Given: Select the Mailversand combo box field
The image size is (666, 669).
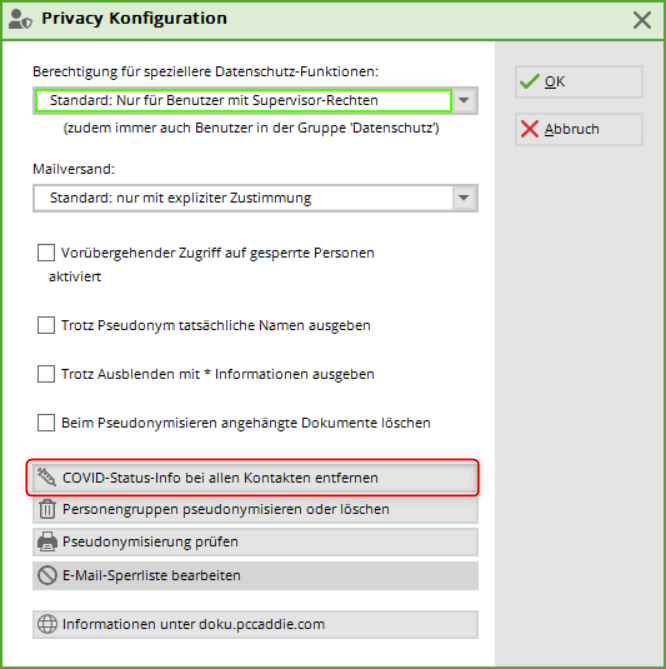Looking at the screenshot, I should 242,198.
